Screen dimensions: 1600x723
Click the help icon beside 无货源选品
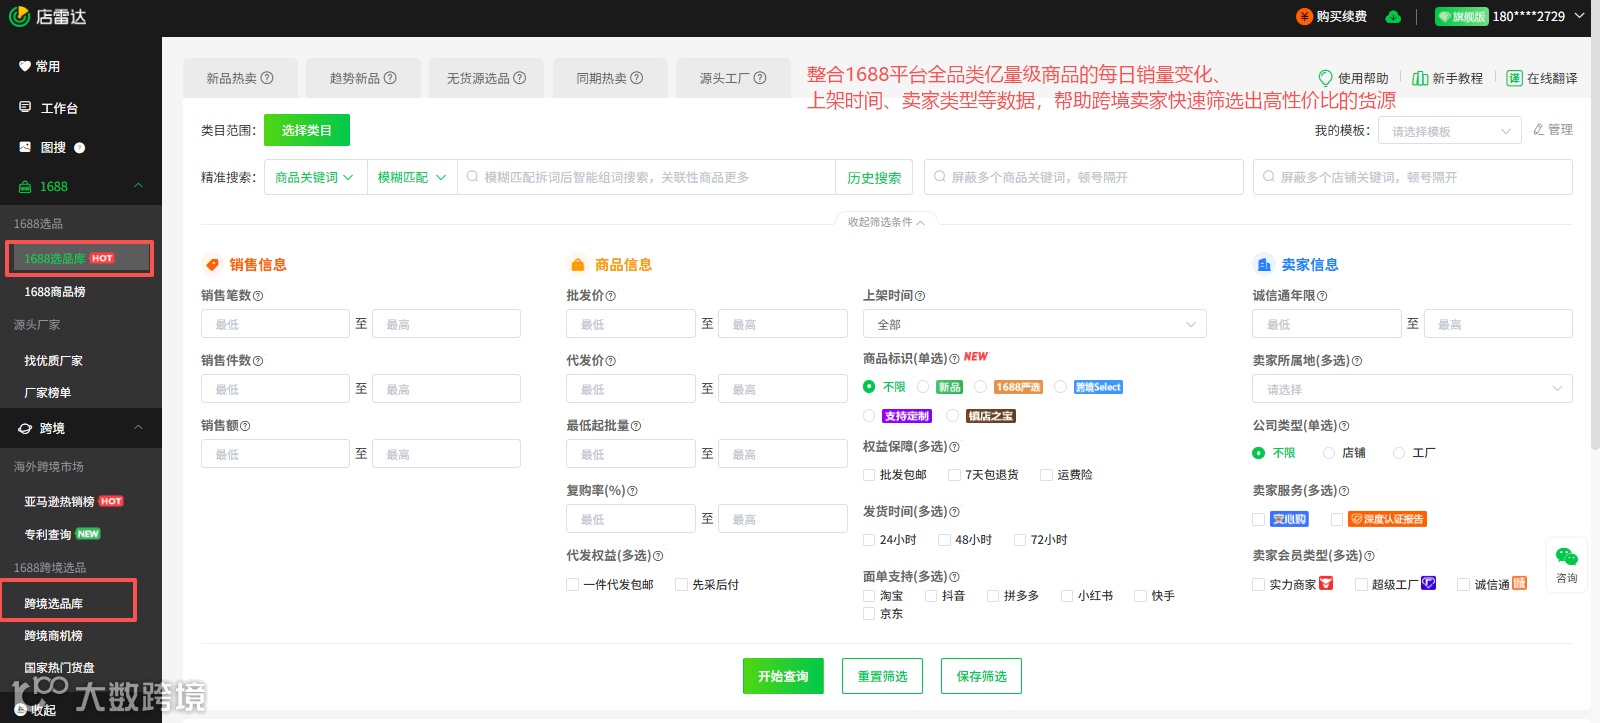(520, 78)
